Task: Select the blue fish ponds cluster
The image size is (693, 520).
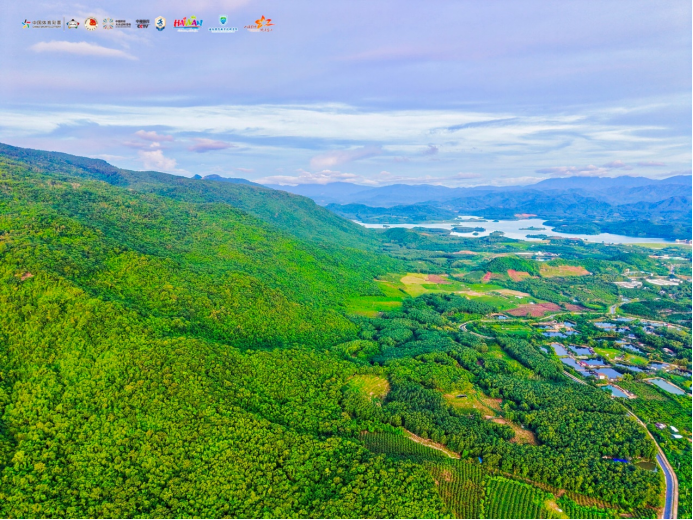Action: [600, 365]
